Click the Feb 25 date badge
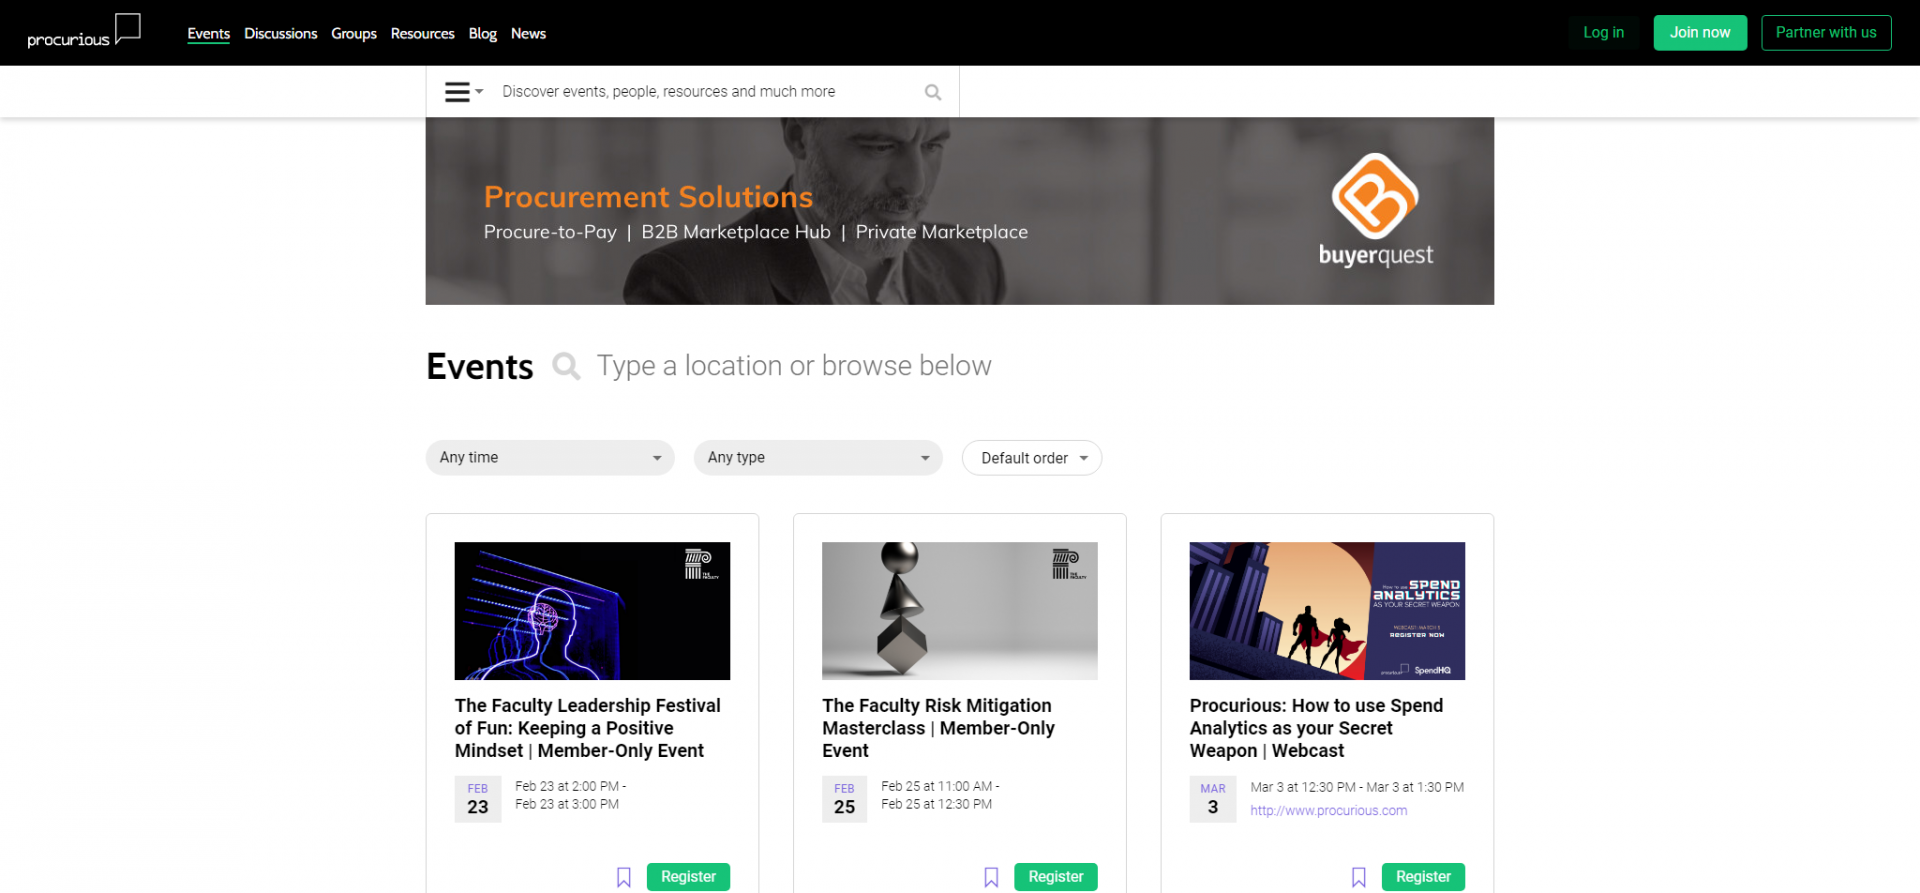1920x893 pixels. (x=845, y=799)
